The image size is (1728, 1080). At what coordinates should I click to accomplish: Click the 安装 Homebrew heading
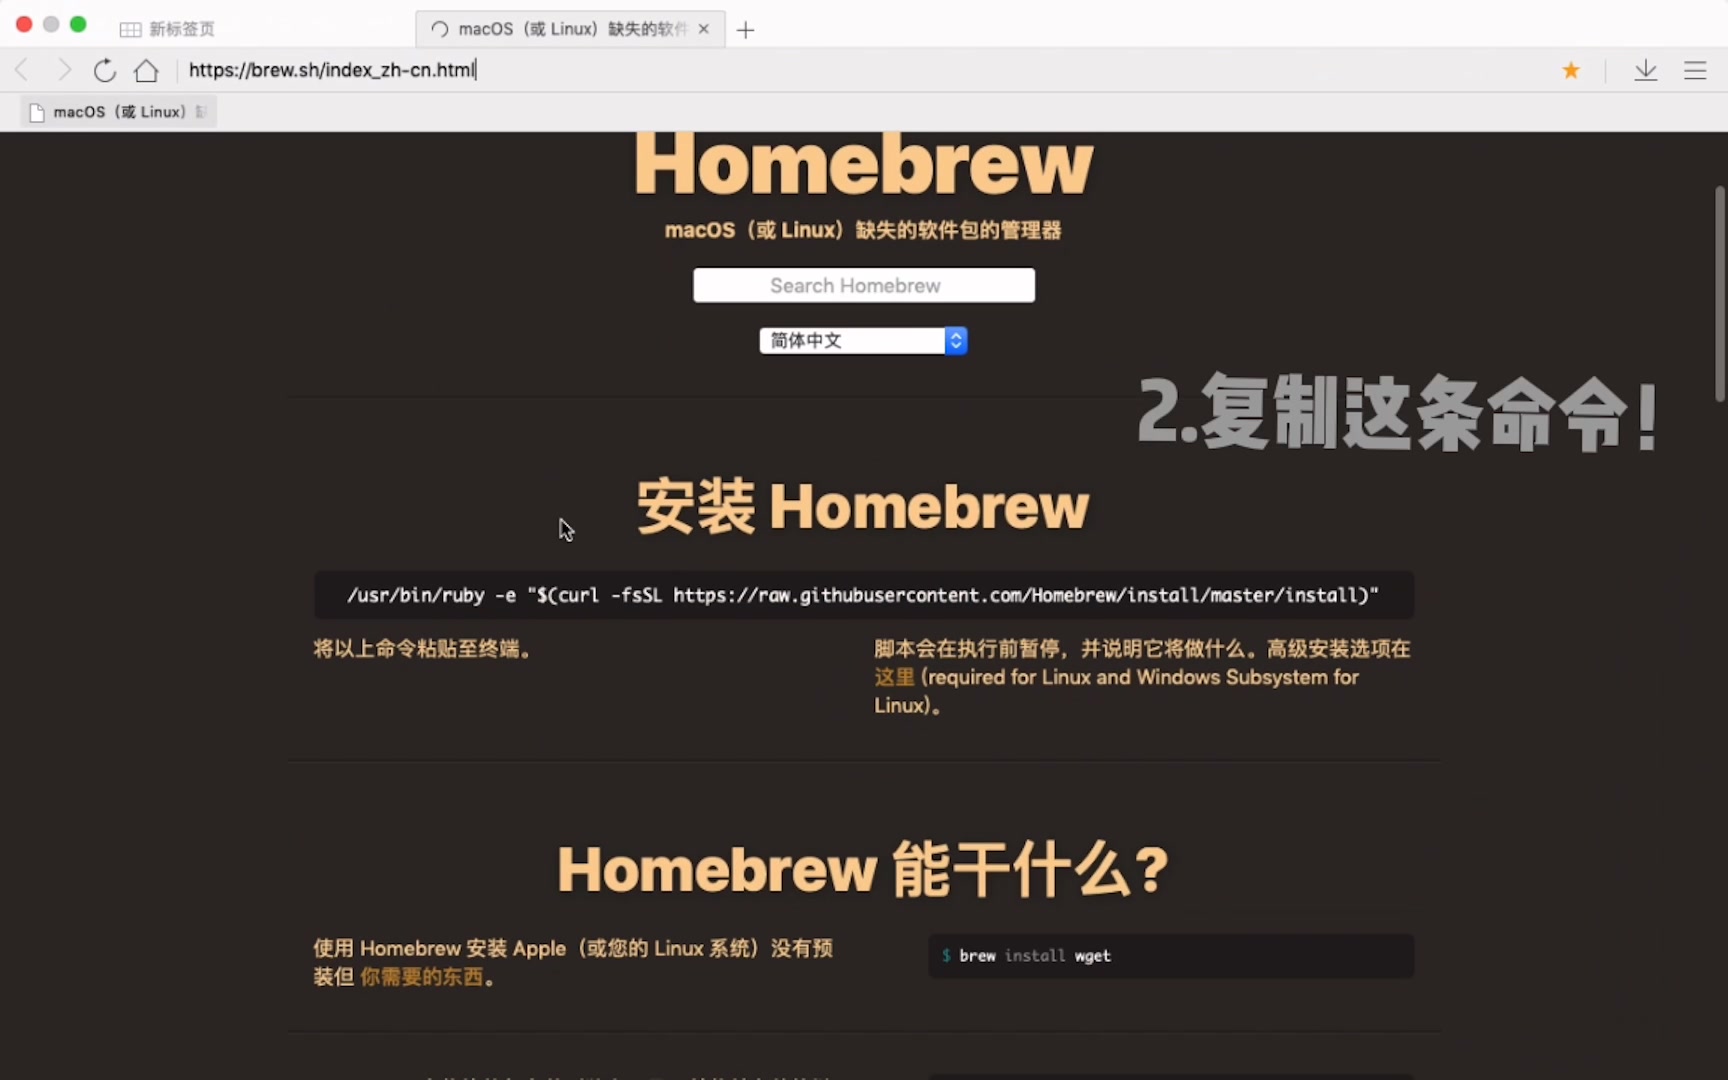point(863,506)
